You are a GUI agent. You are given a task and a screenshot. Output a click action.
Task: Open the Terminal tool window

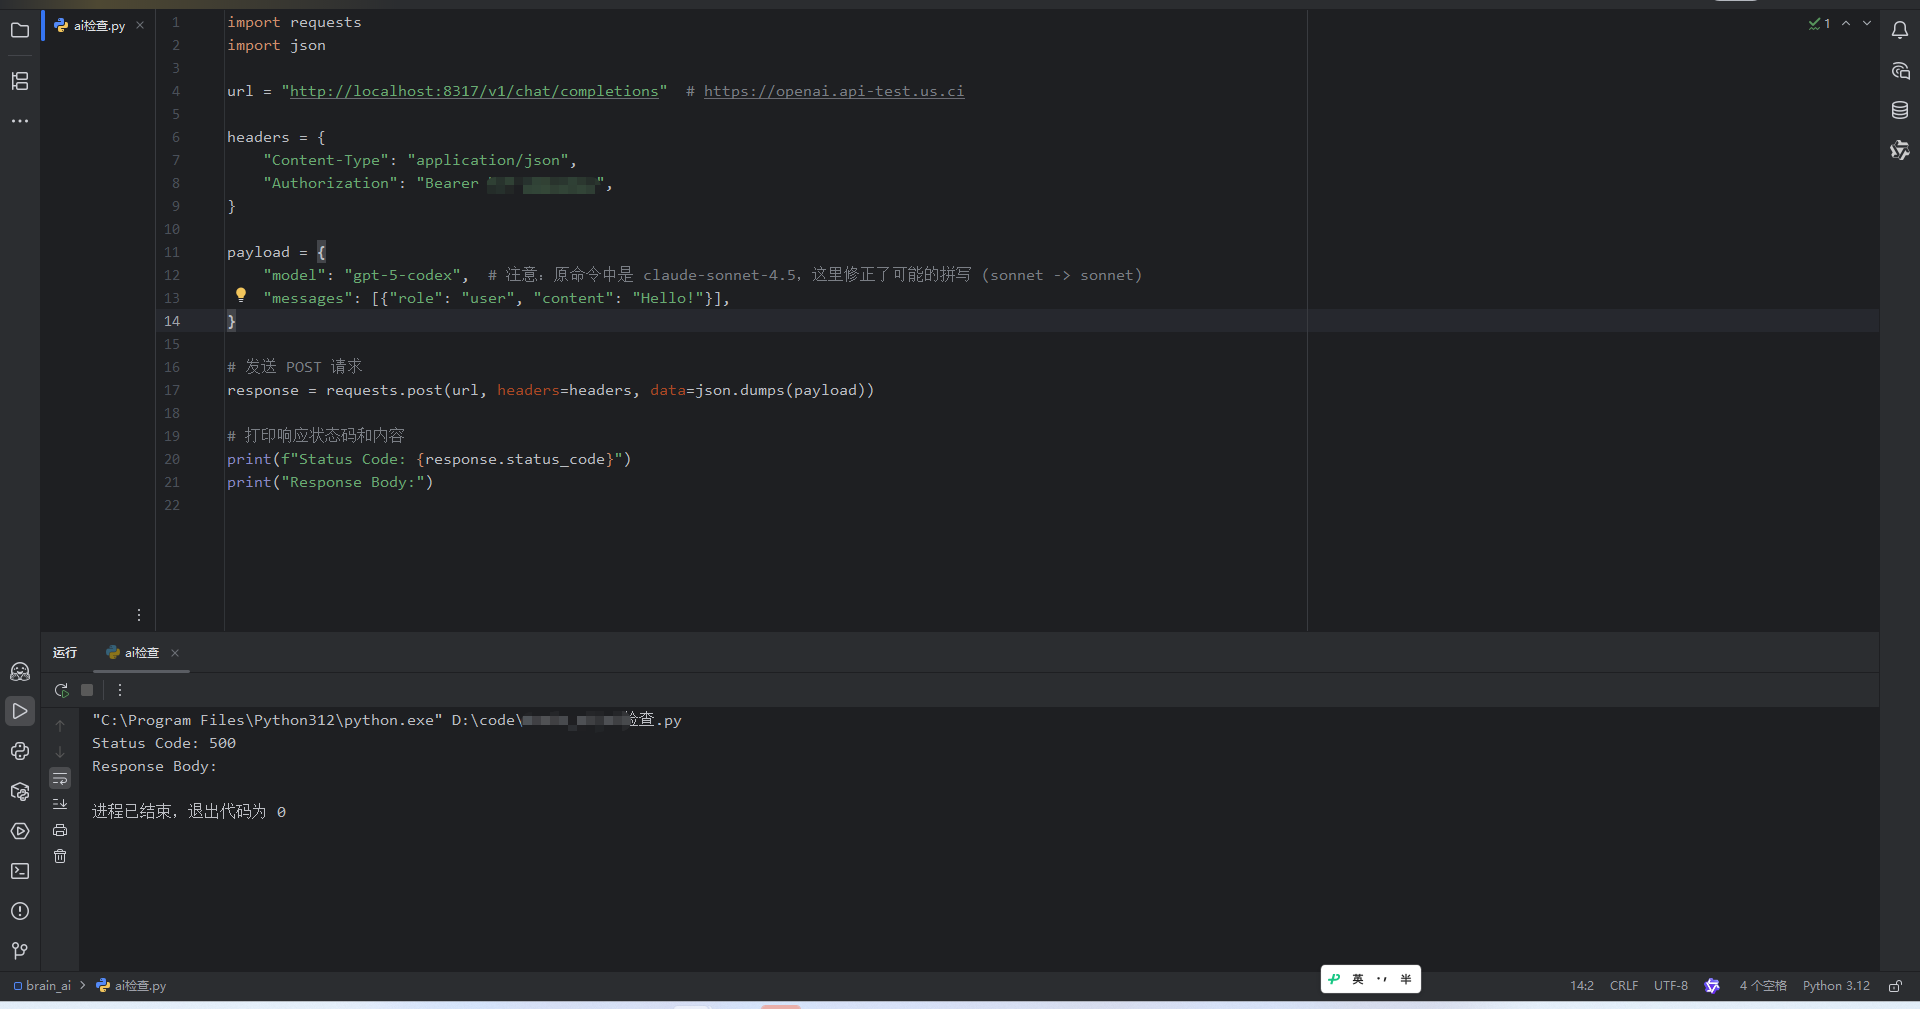20,871
